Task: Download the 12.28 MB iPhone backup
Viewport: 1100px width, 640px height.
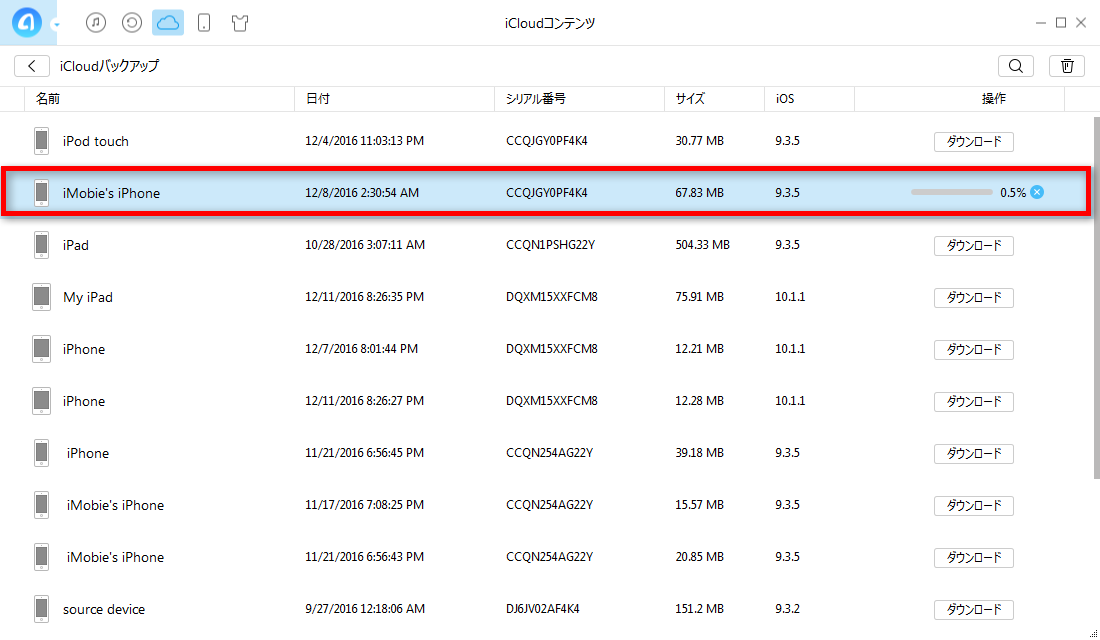Action: pyautogui.click(x=974, y=401)
